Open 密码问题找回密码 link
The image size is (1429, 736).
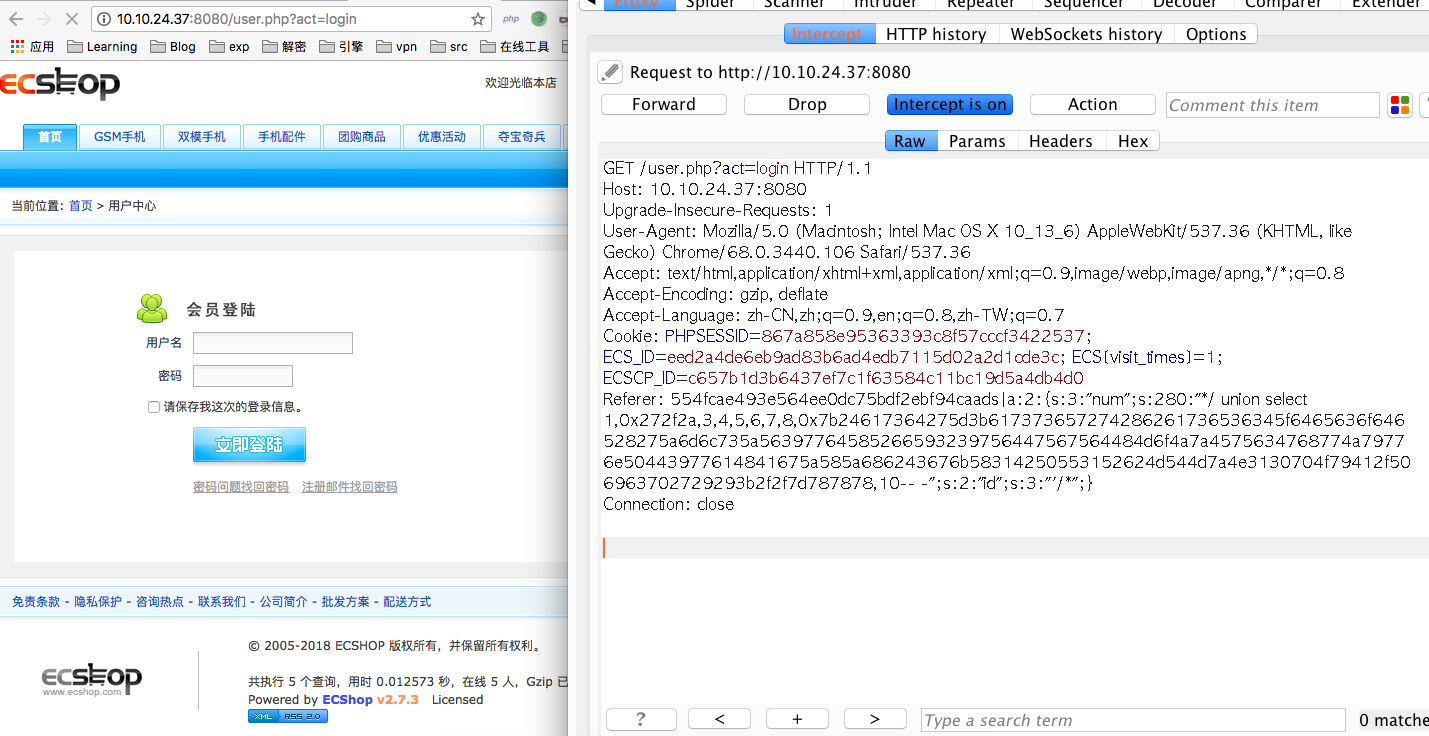(x=241, y=487)
